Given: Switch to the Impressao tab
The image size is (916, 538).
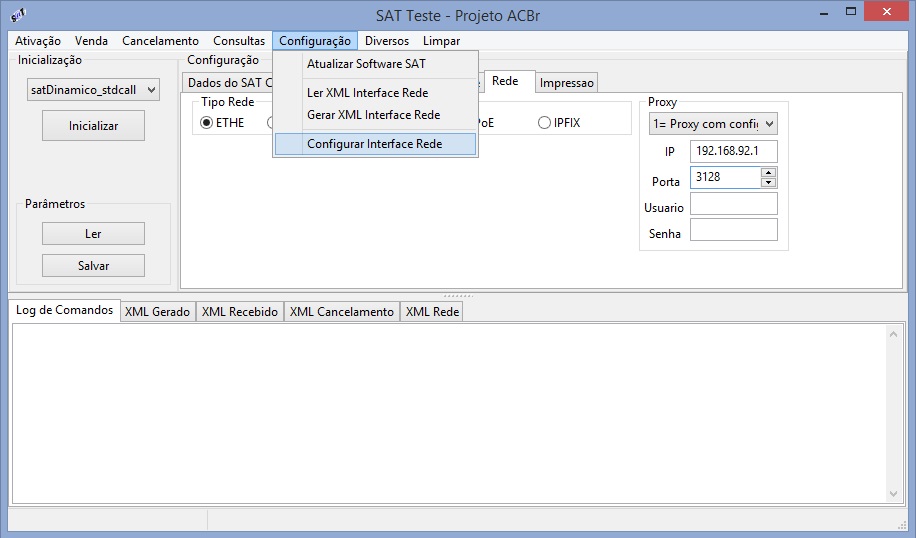Looking at the screenshot, I should coord(567,83).
